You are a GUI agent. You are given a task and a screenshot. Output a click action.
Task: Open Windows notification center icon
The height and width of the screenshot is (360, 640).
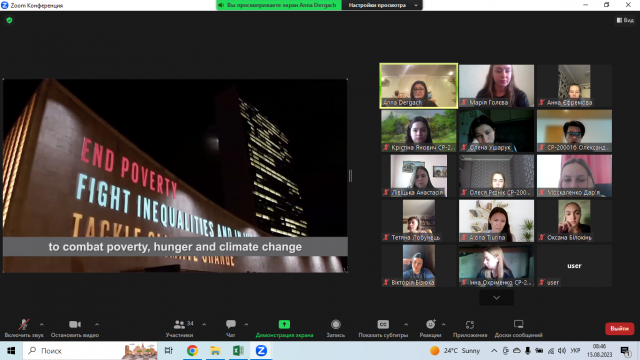[625, 351]
